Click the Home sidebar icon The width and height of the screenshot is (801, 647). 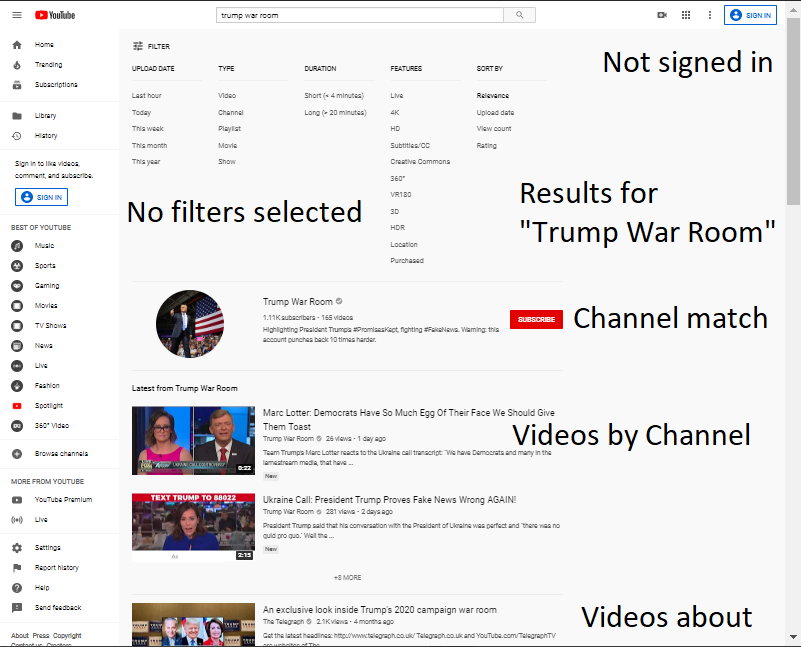[17, 45]
